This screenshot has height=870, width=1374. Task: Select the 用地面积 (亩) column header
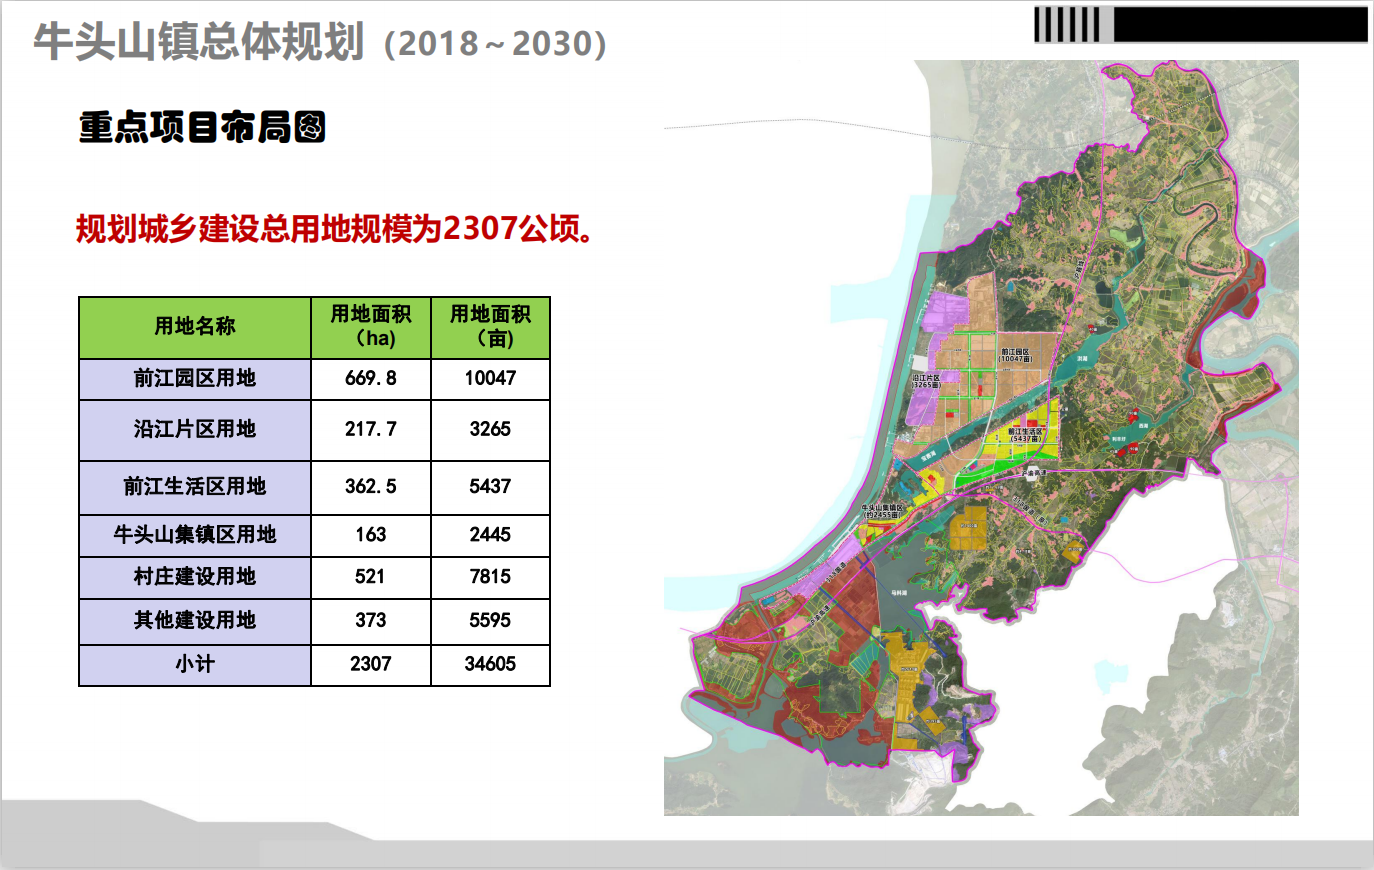[490, 327]
